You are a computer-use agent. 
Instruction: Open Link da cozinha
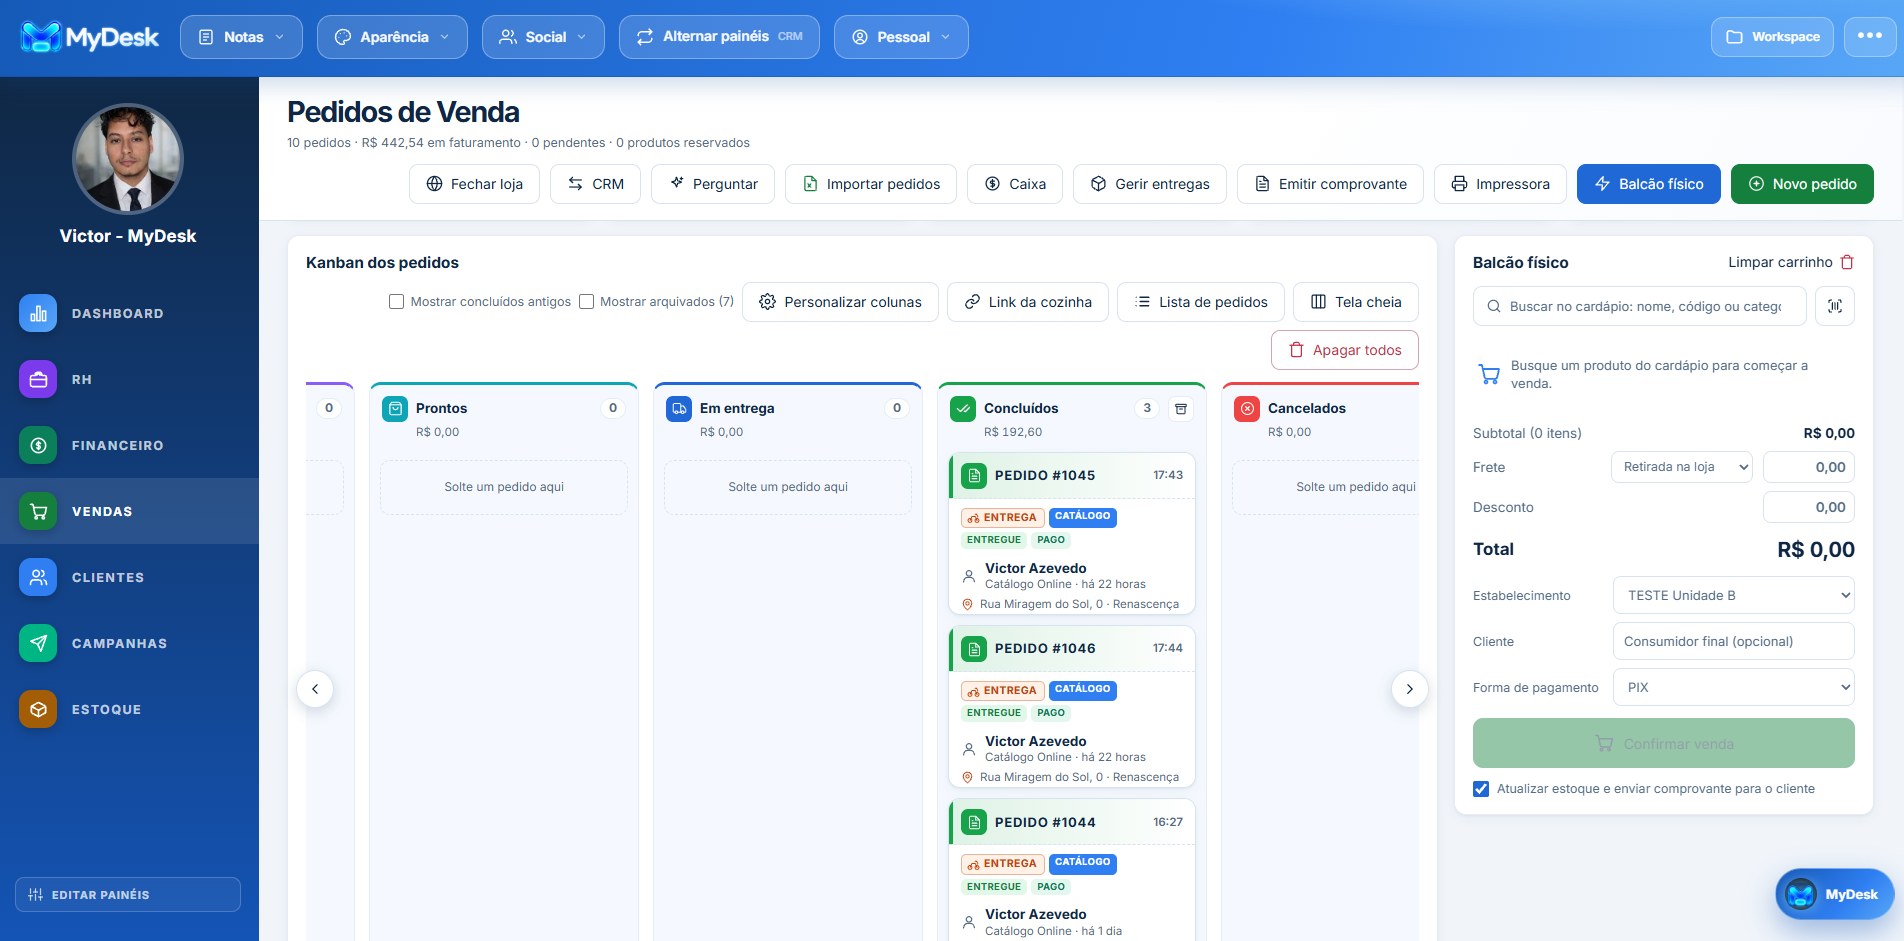pyautogui.click(x=1028, y=302)
